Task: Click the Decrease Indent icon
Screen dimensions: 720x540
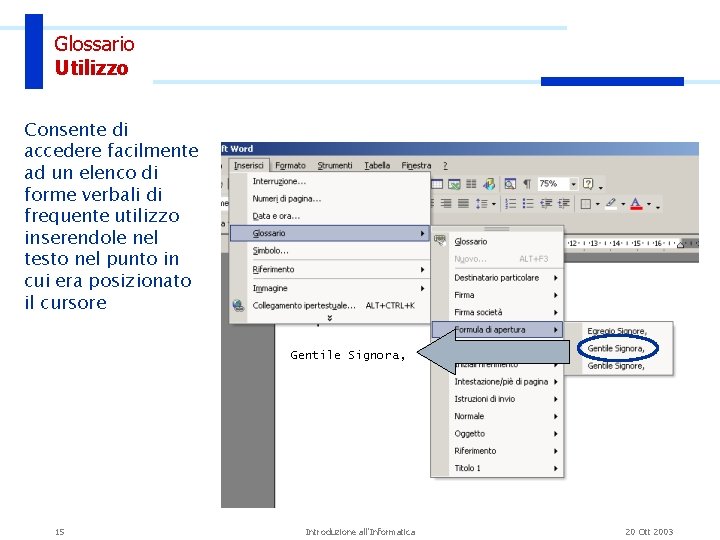Action: pyautogui.click(x=546, y=203)
